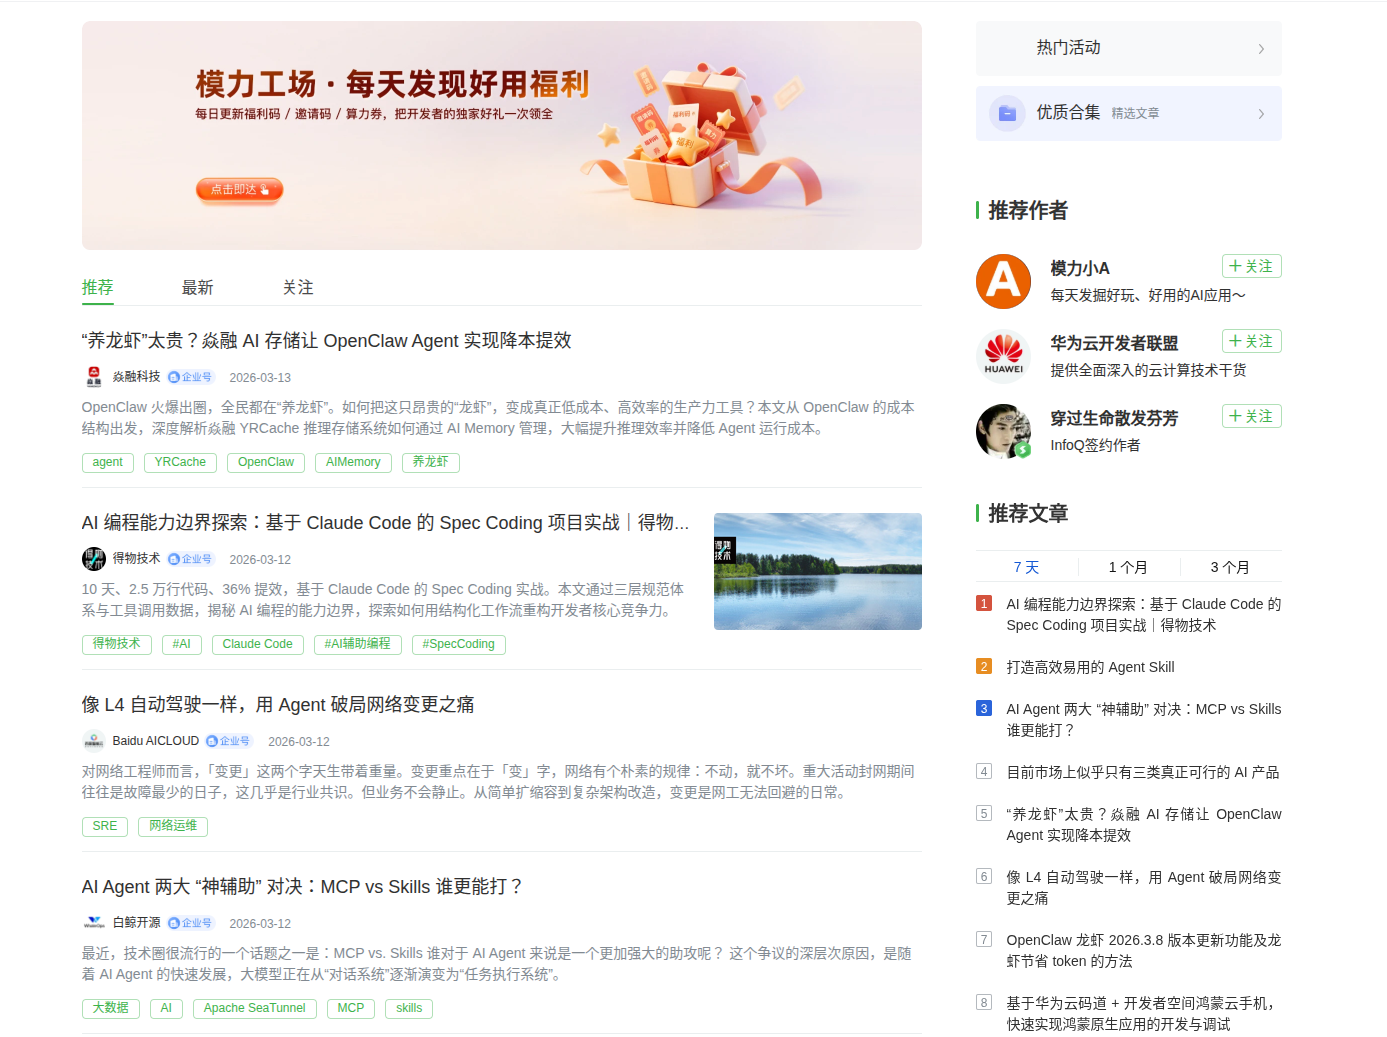Click the 穿过生命散发芬芳 author avatar

[x=1003, y=432]
